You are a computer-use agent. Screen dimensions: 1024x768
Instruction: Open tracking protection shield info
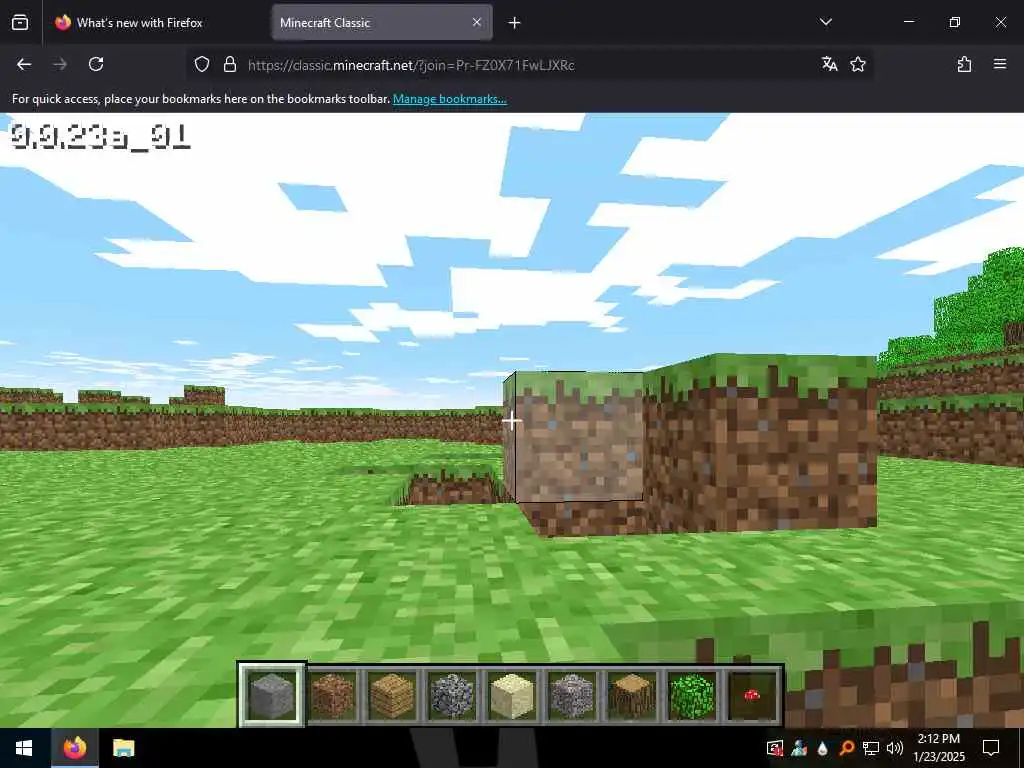202,65
